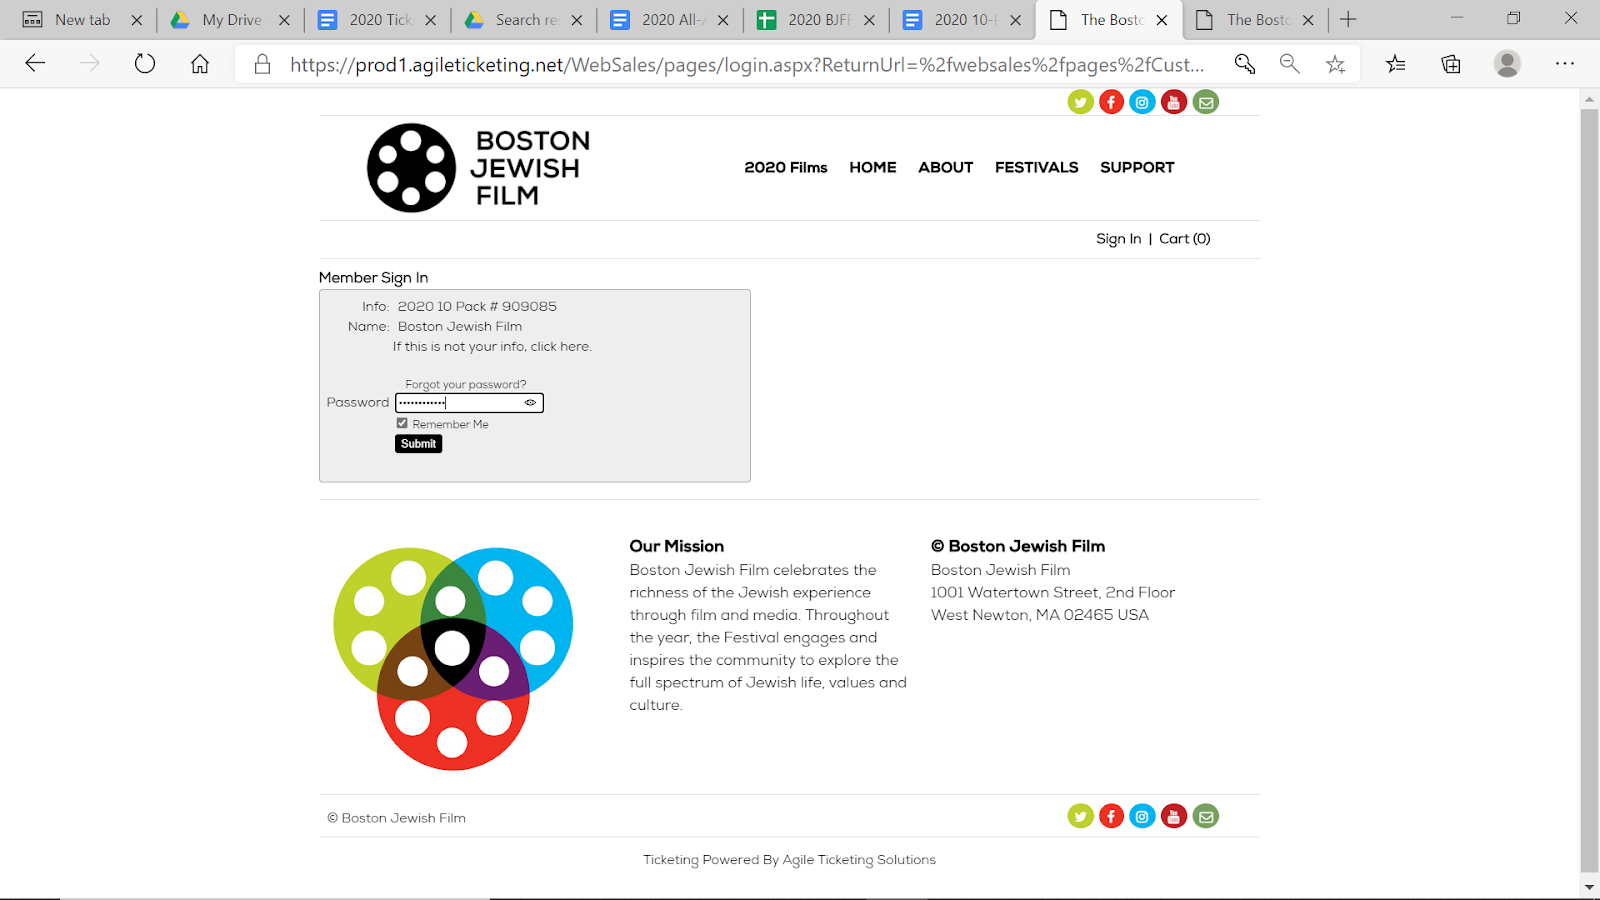Click the email icon in the footer

tap(1206, 816)
